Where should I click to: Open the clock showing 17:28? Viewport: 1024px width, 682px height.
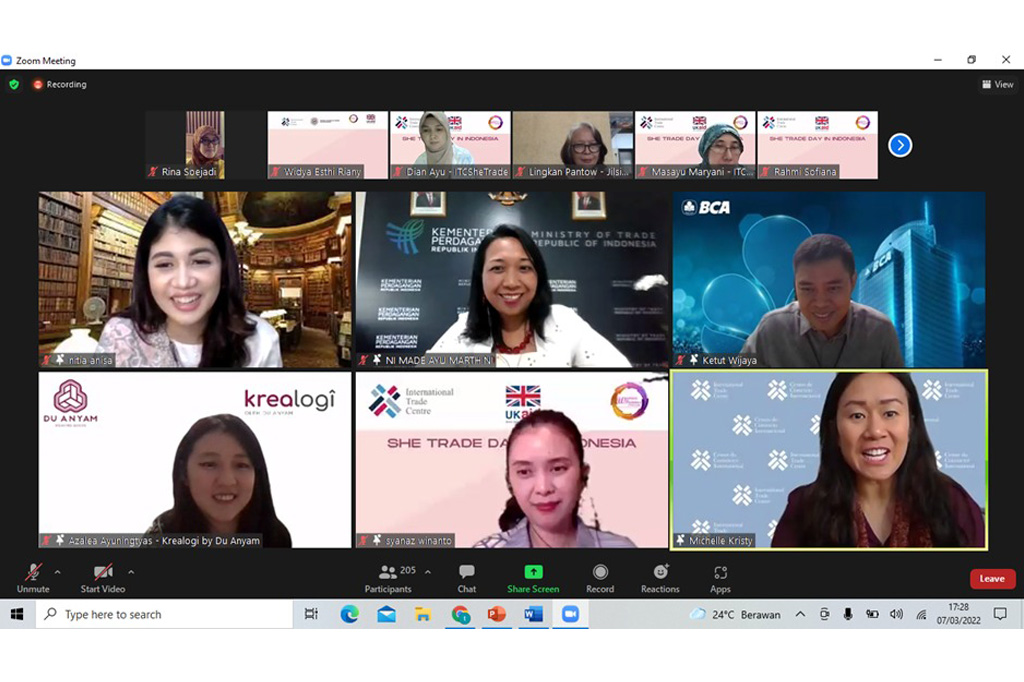[959, 614]
